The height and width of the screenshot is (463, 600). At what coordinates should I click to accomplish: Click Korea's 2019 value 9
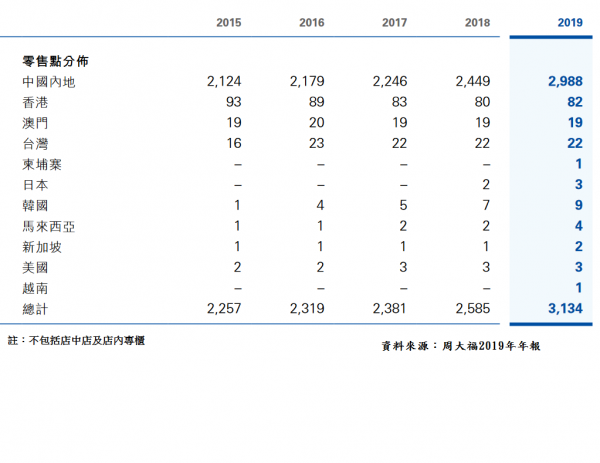(x=579, y=205)
